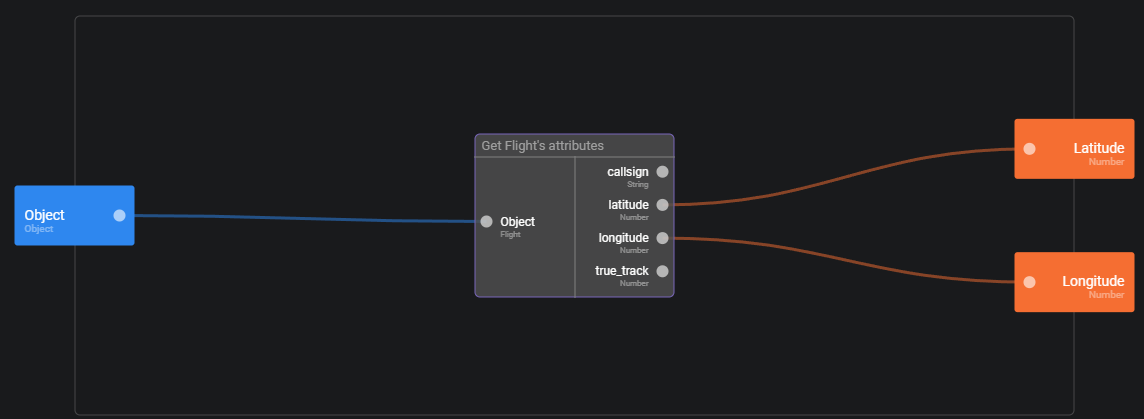Click the "Get Flight's attributes" node title
1144x419 pixels.
point(543,146)
